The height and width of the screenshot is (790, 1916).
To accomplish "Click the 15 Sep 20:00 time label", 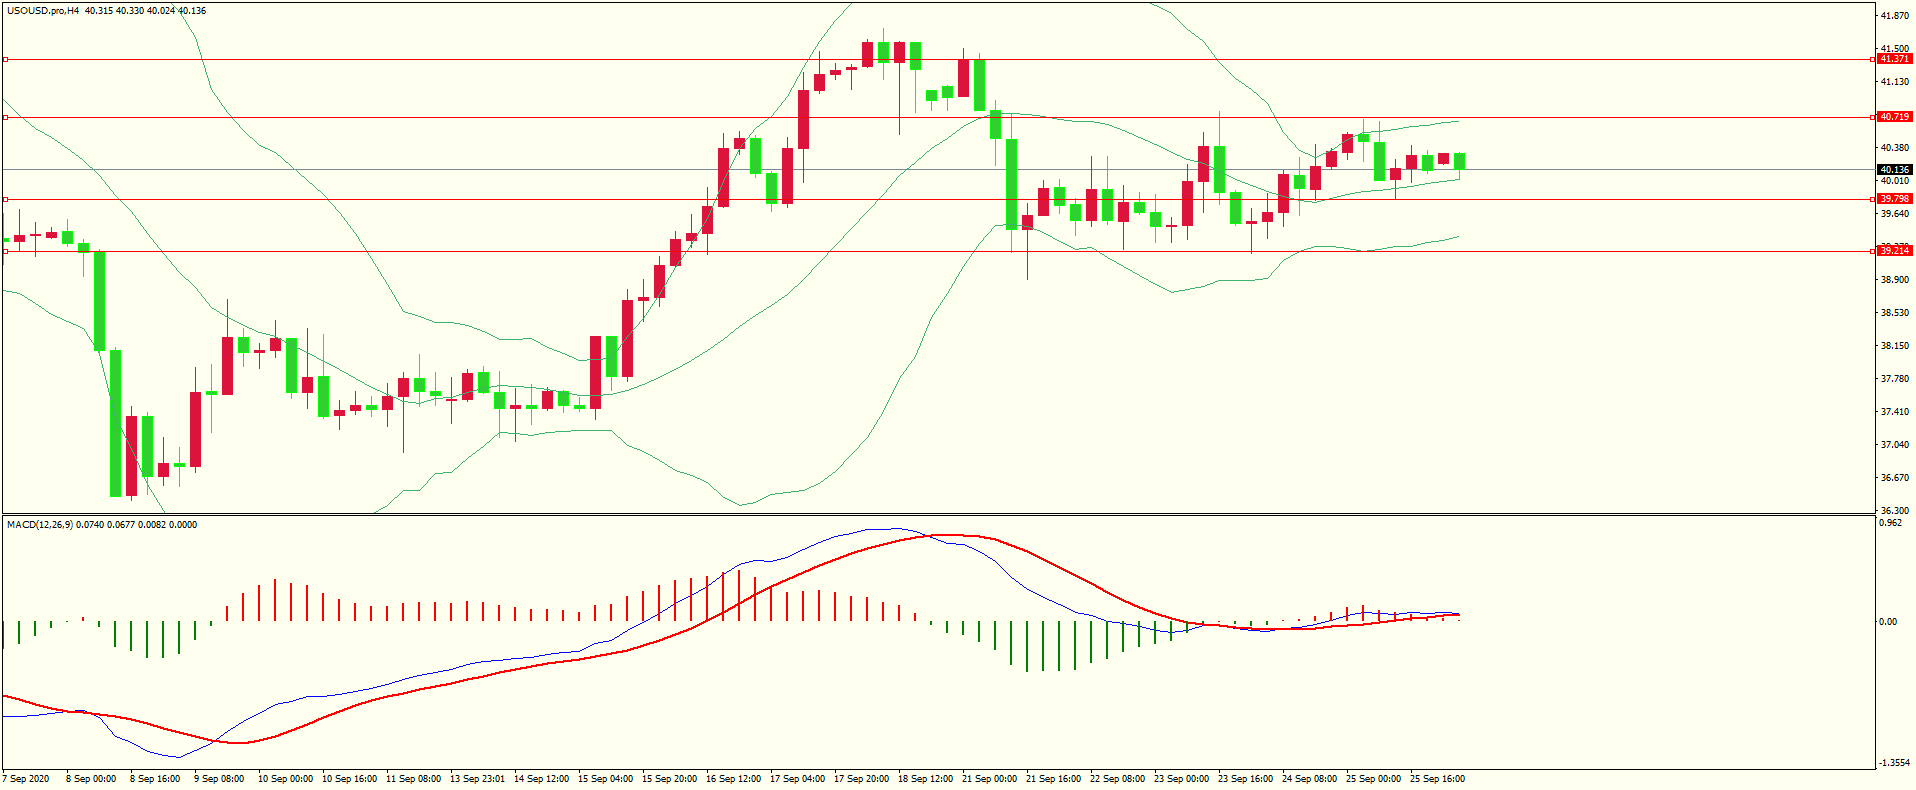I will (669, 779).
